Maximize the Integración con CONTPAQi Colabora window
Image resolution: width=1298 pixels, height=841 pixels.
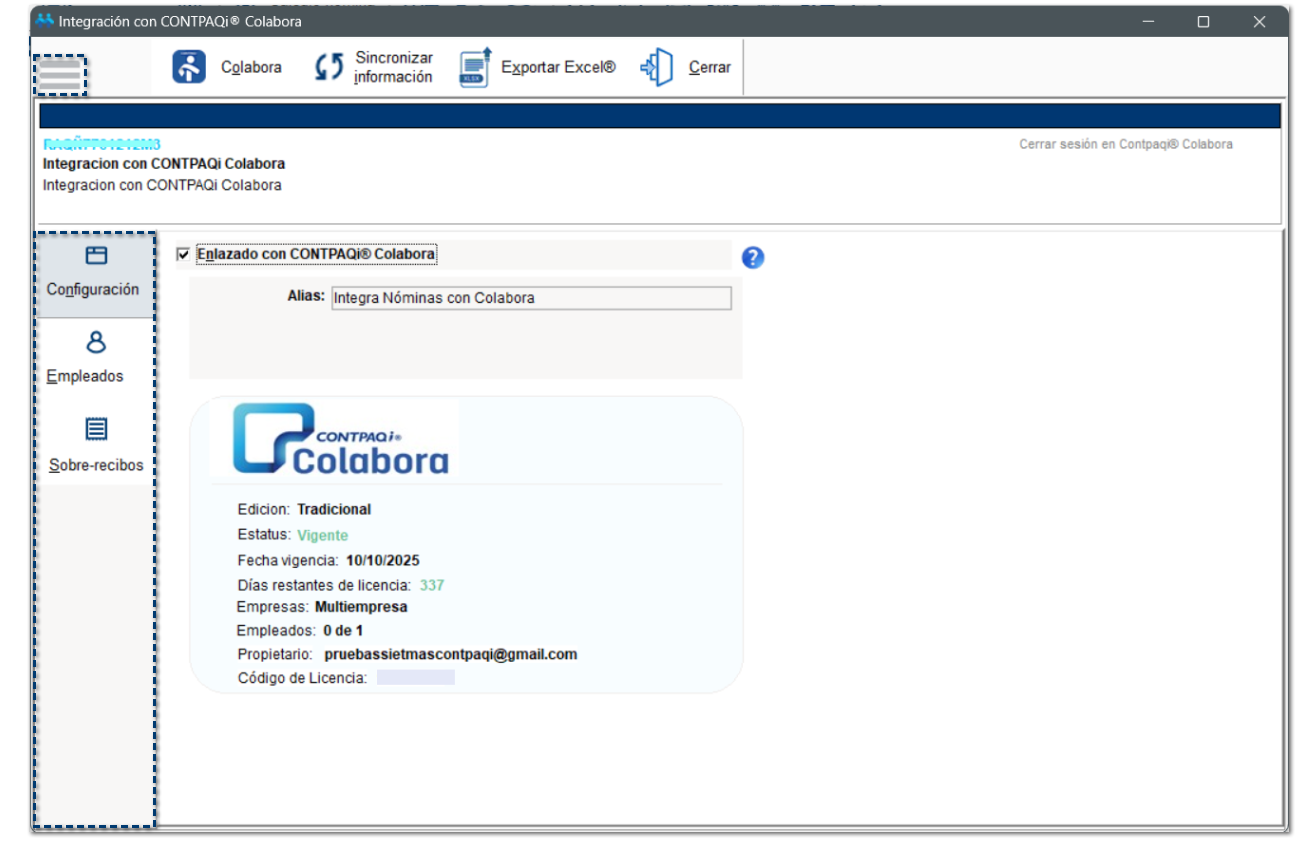1204,21
